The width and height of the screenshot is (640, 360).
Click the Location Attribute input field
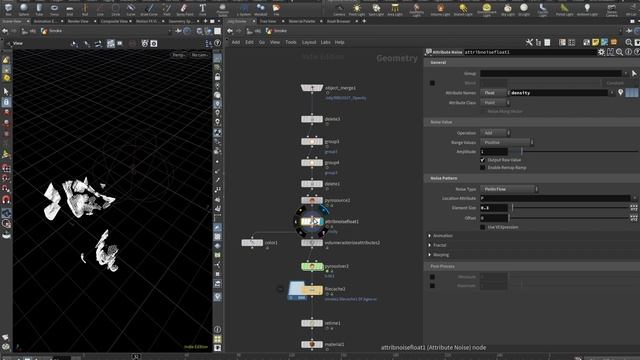pos(555,198)
